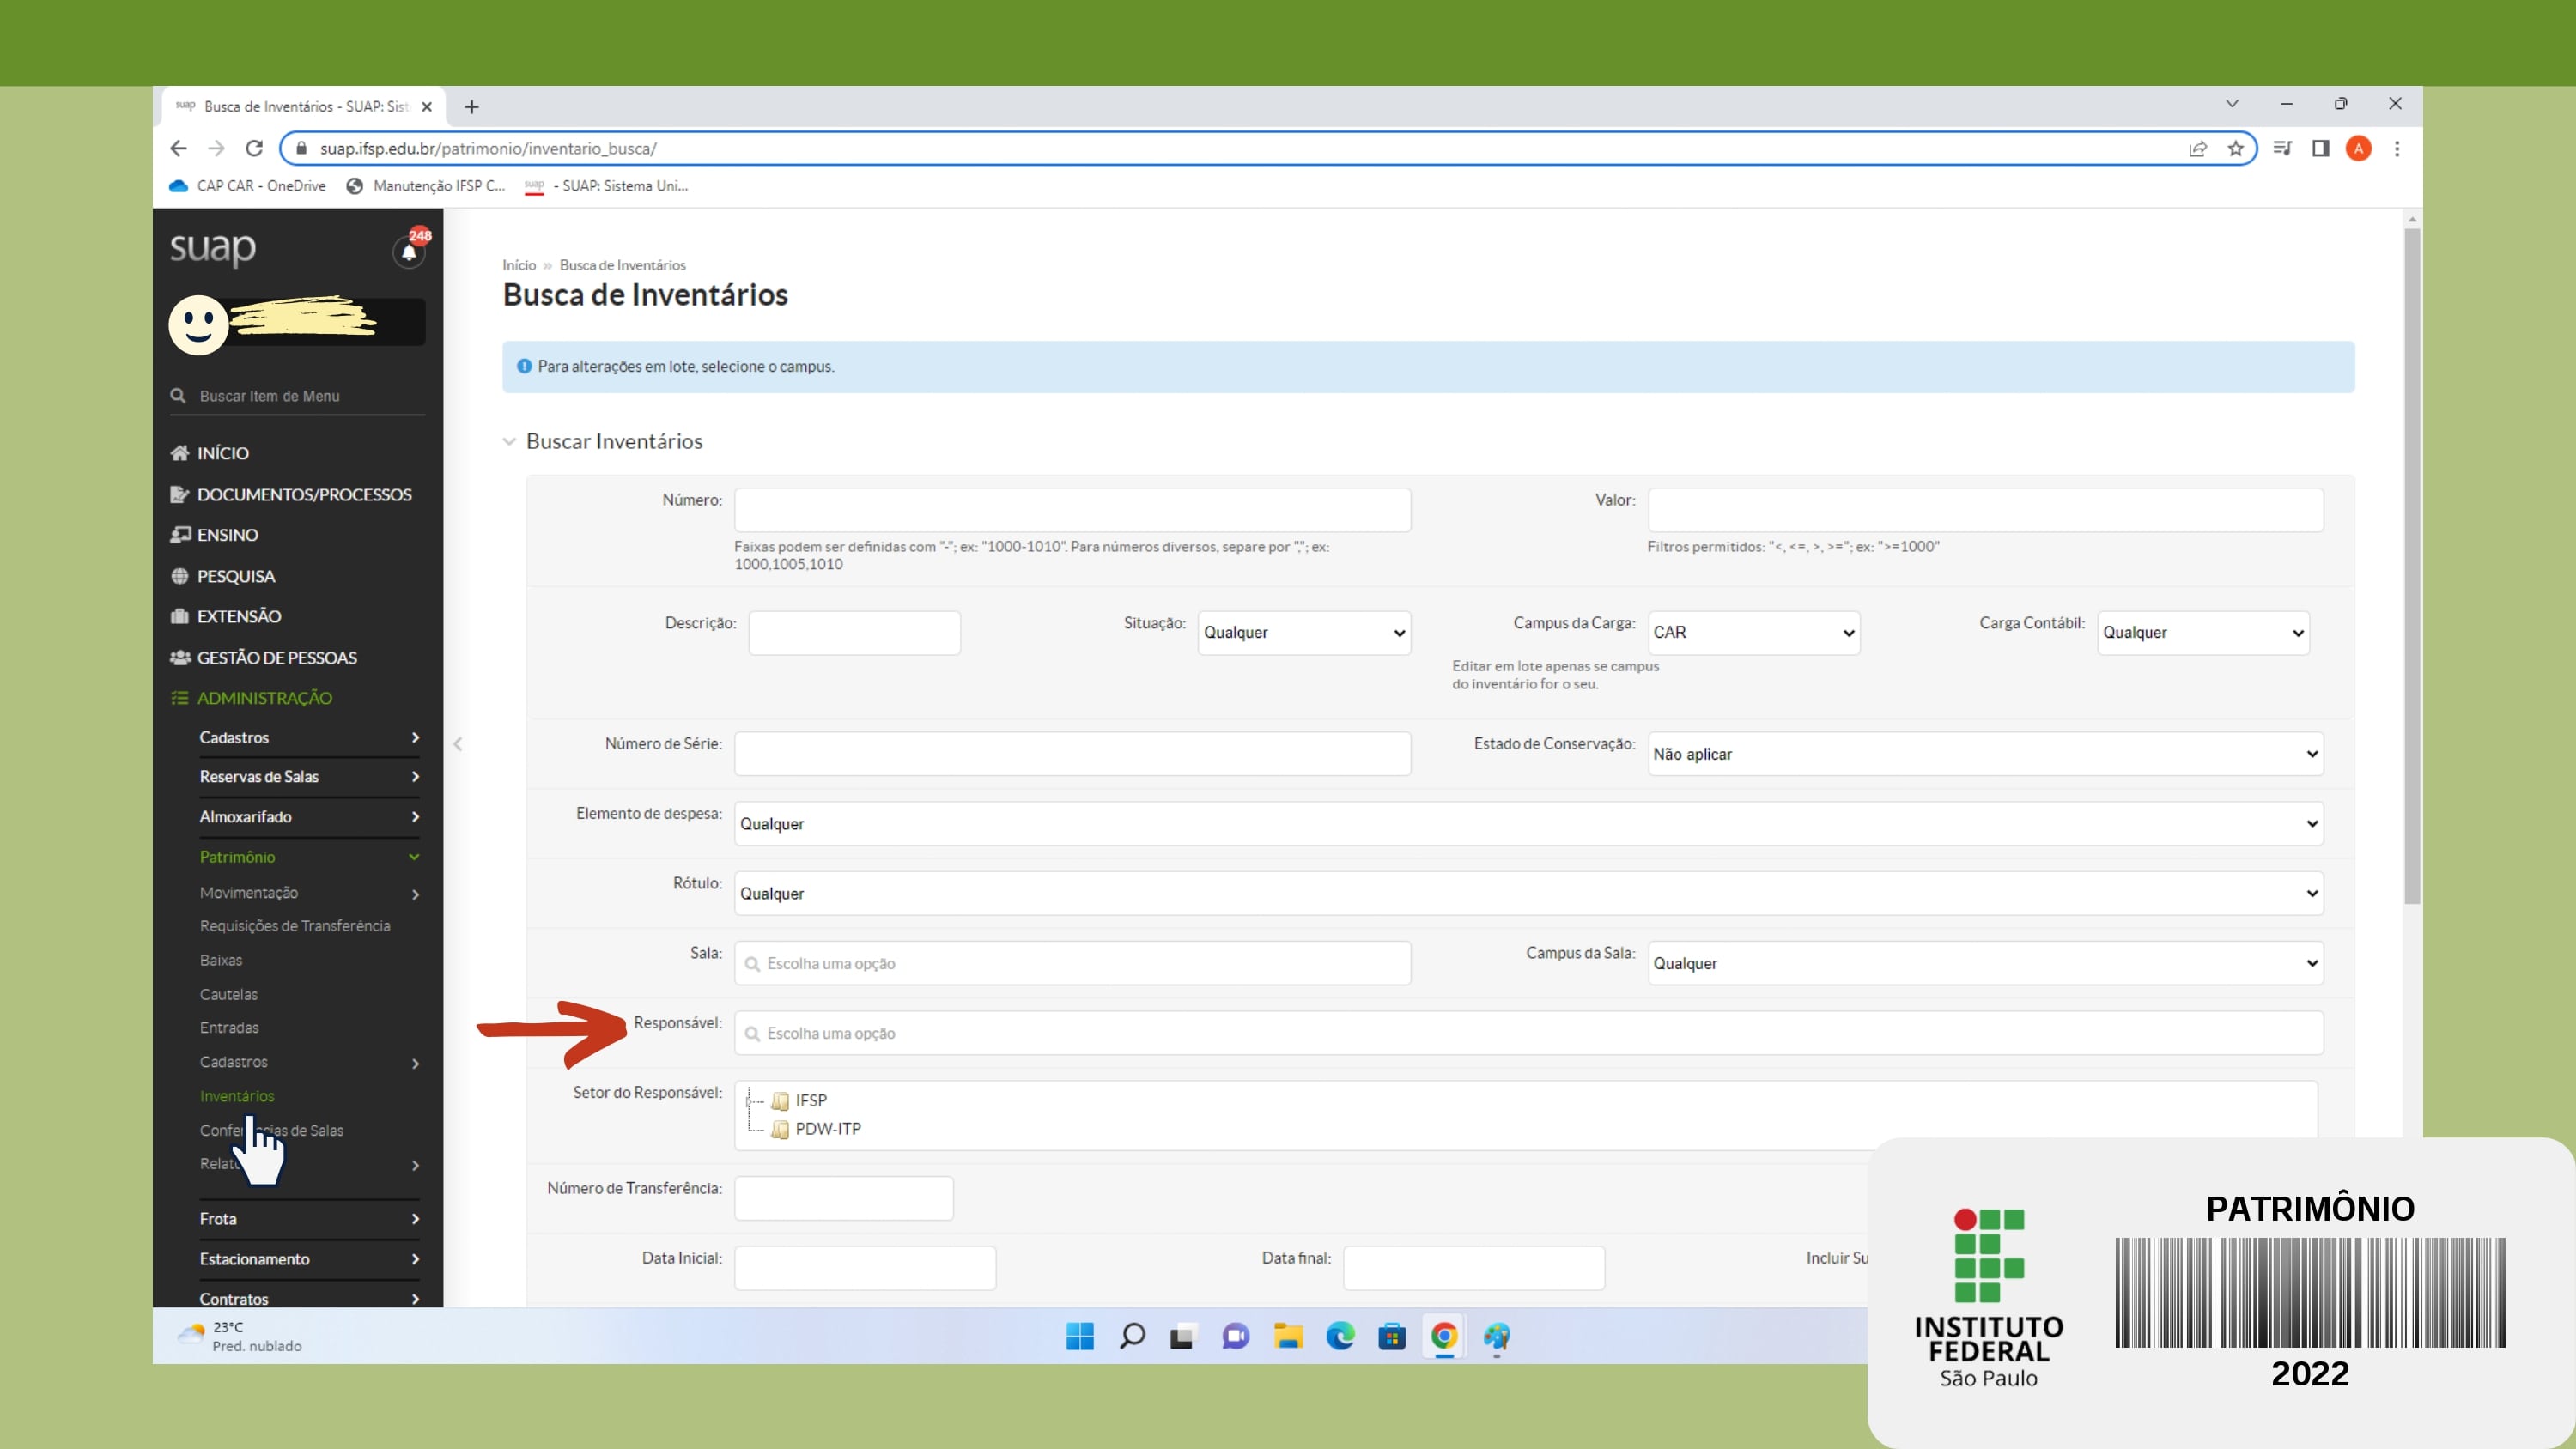The width and height of the screenshot is (2576, 1449).
Task: Open the Chrome three-dot menu
Action: click(x=2397, y=149)
